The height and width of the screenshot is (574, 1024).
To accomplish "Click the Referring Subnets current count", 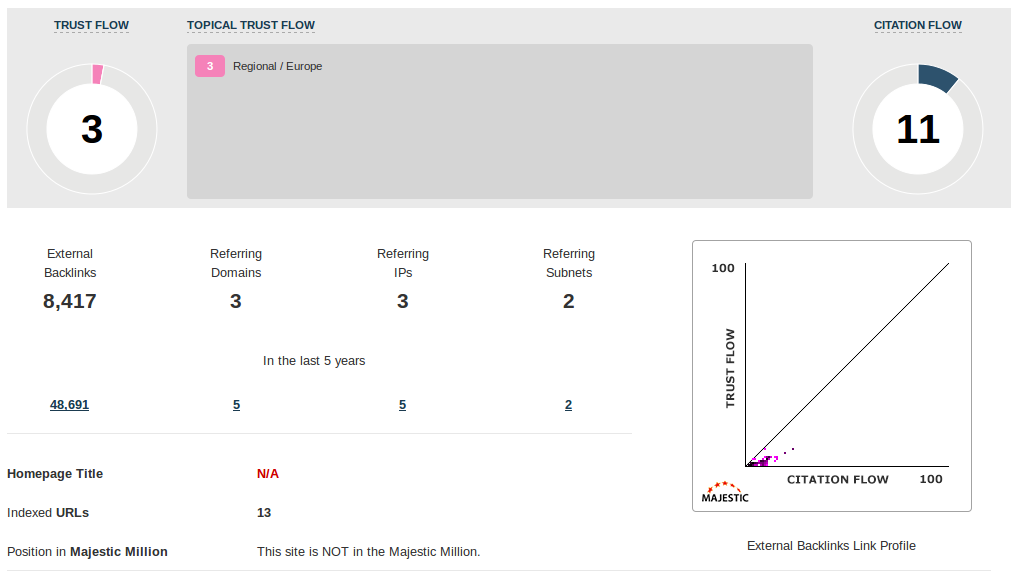I will click(568, 301).
